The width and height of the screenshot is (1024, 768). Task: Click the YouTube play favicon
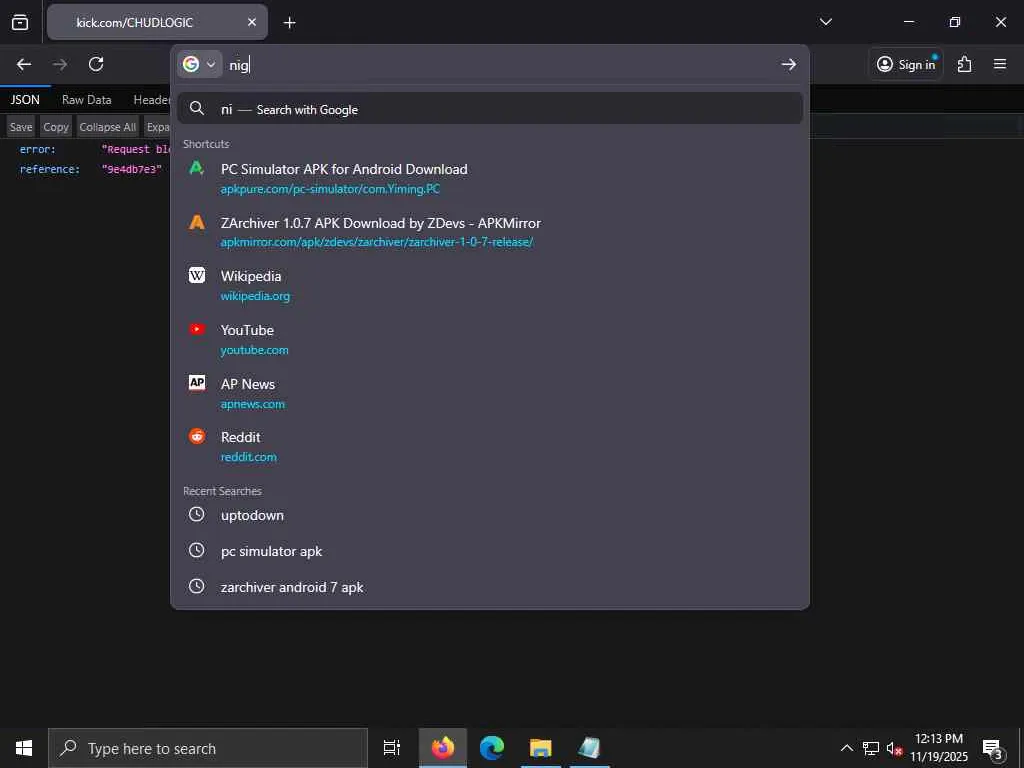197,329
